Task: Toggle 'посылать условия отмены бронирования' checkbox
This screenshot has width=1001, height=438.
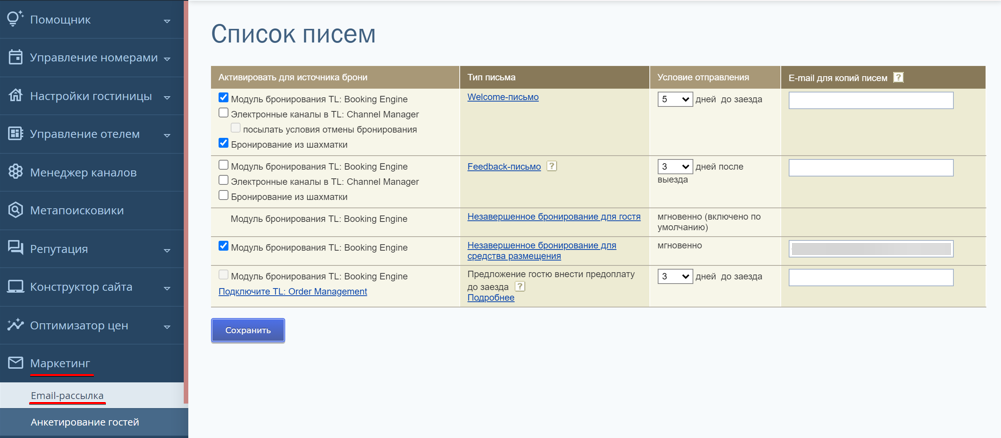Action: click(x=236, y=128)
